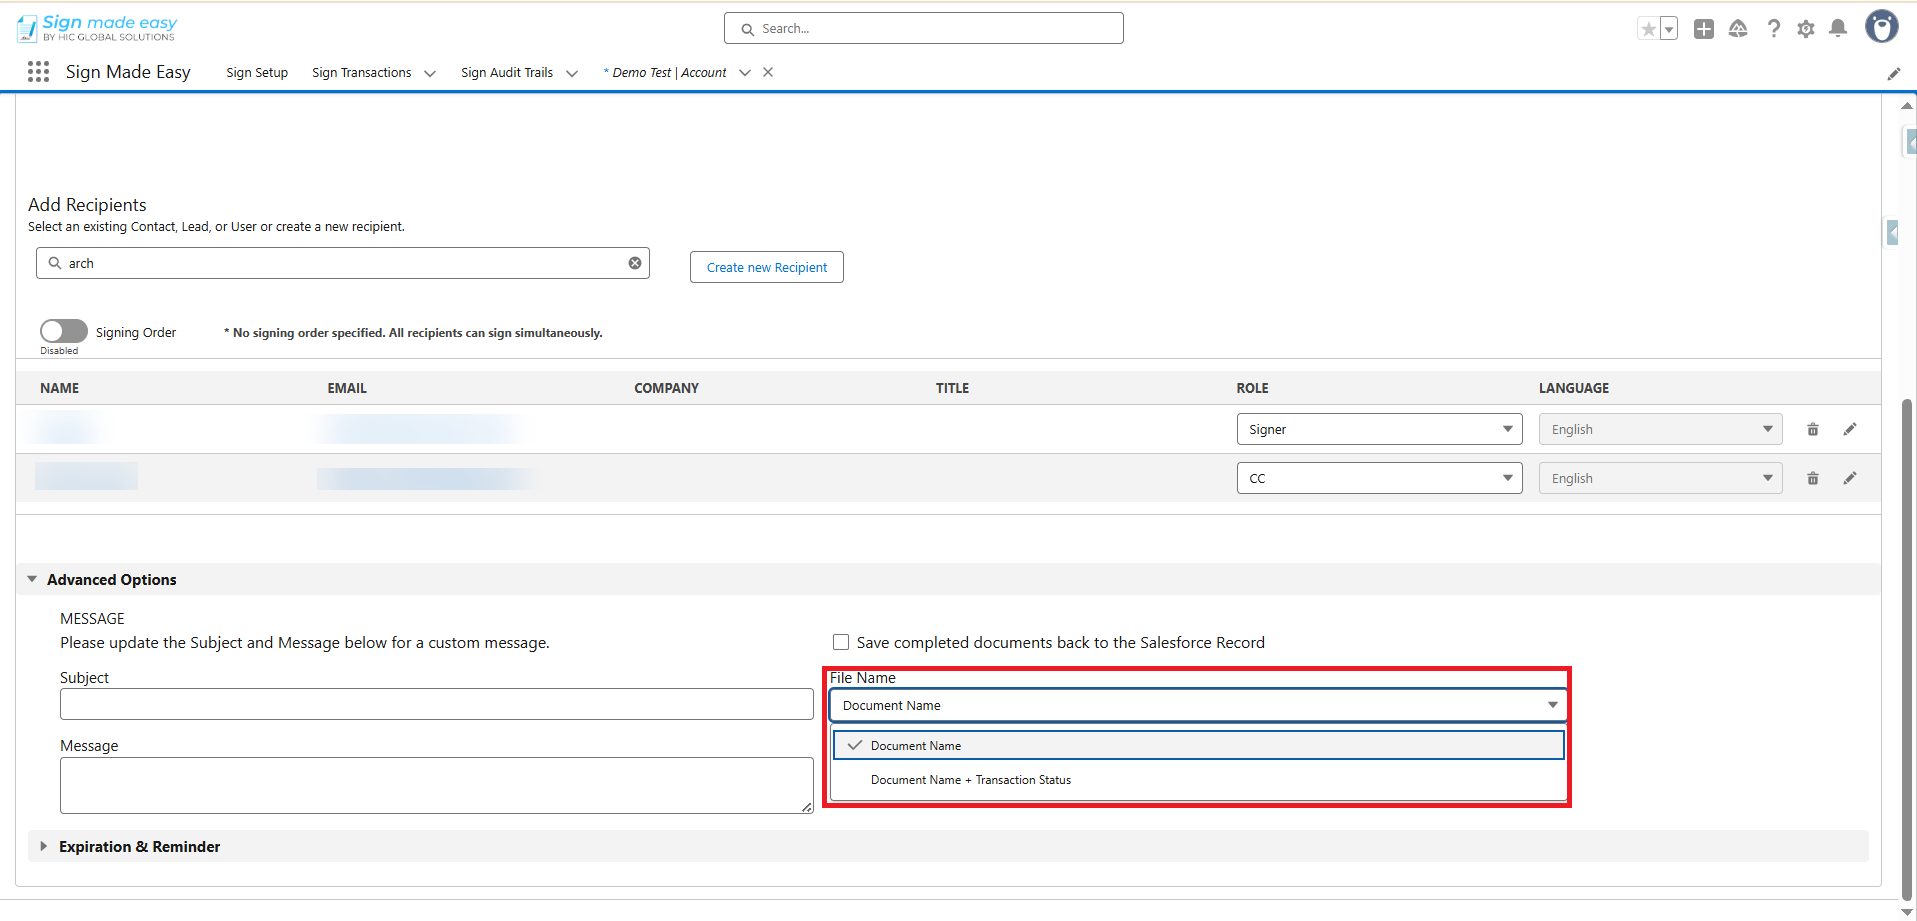
Task: Enable the Signing Order toggle
Action: coord(64,331)
